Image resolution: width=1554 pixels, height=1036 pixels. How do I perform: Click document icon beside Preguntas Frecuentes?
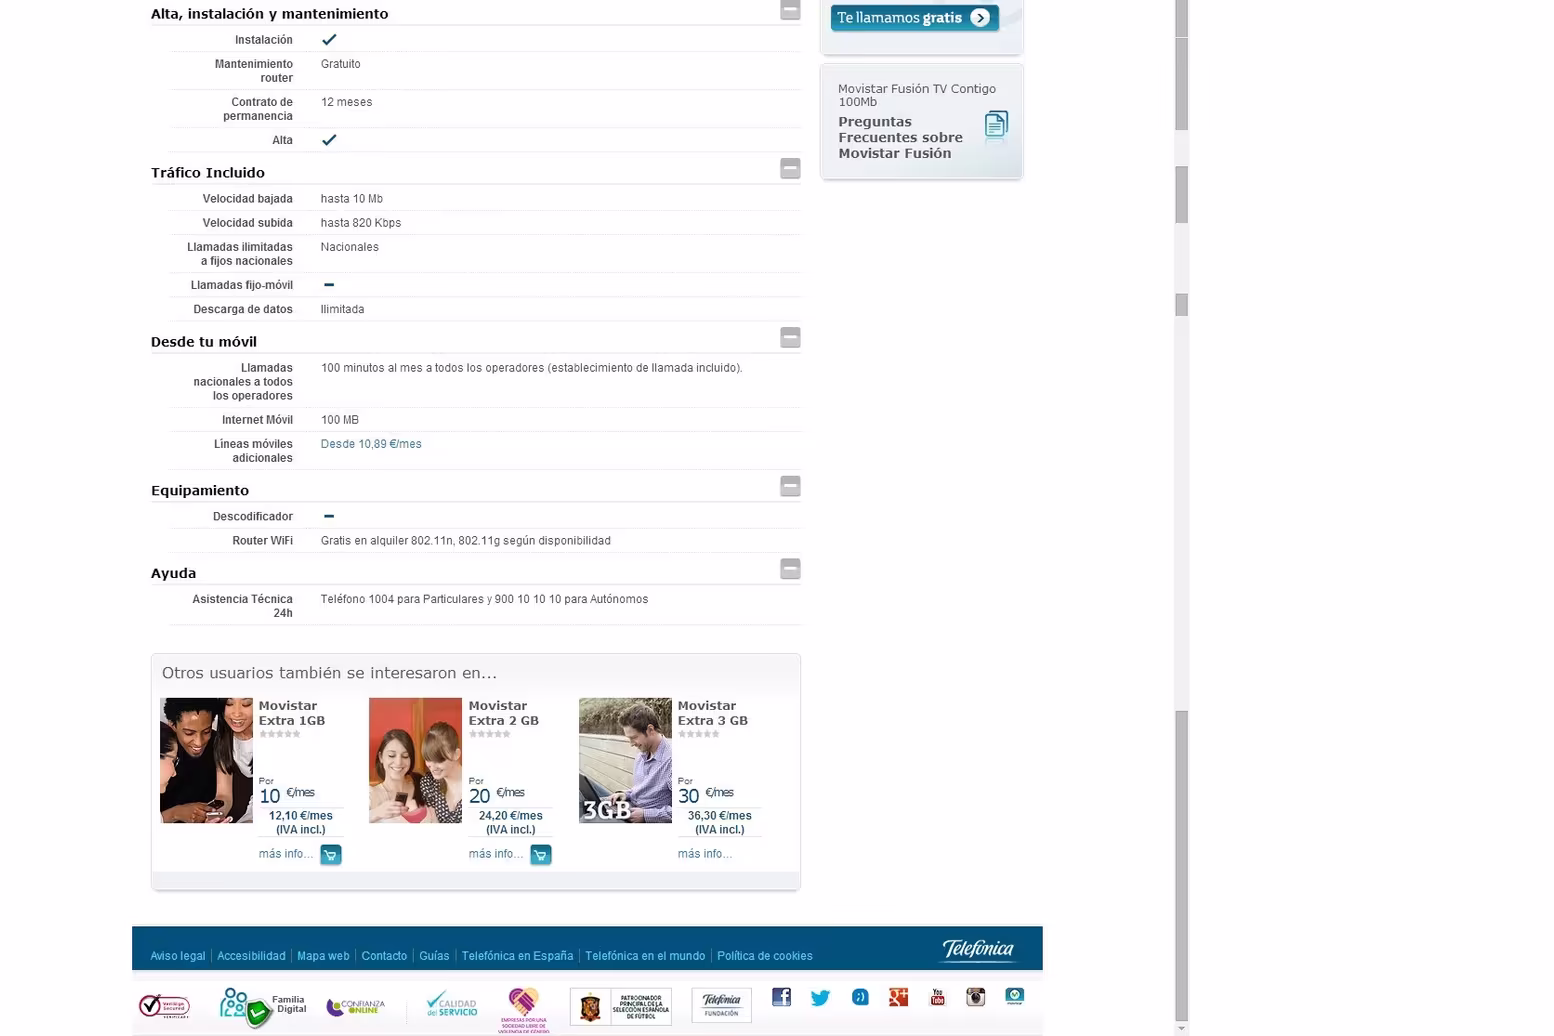[996, 125]
